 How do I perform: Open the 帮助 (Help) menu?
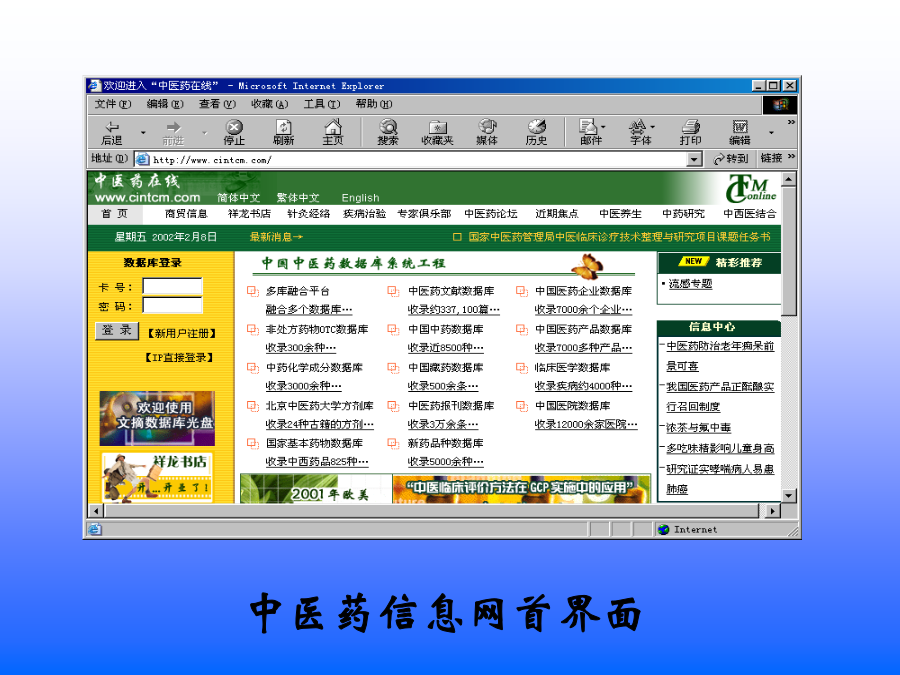click(x=374, y=104)
